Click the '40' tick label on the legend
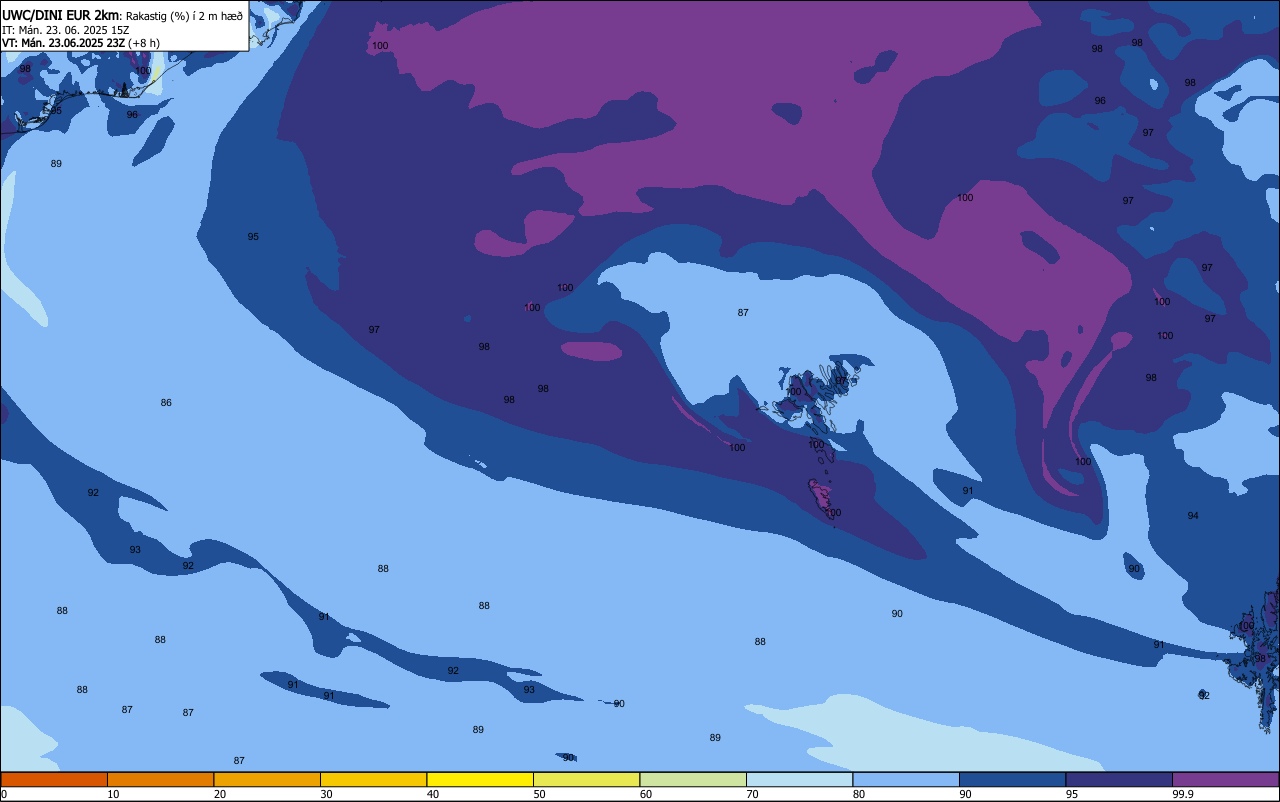 click(x=433, y=794)
